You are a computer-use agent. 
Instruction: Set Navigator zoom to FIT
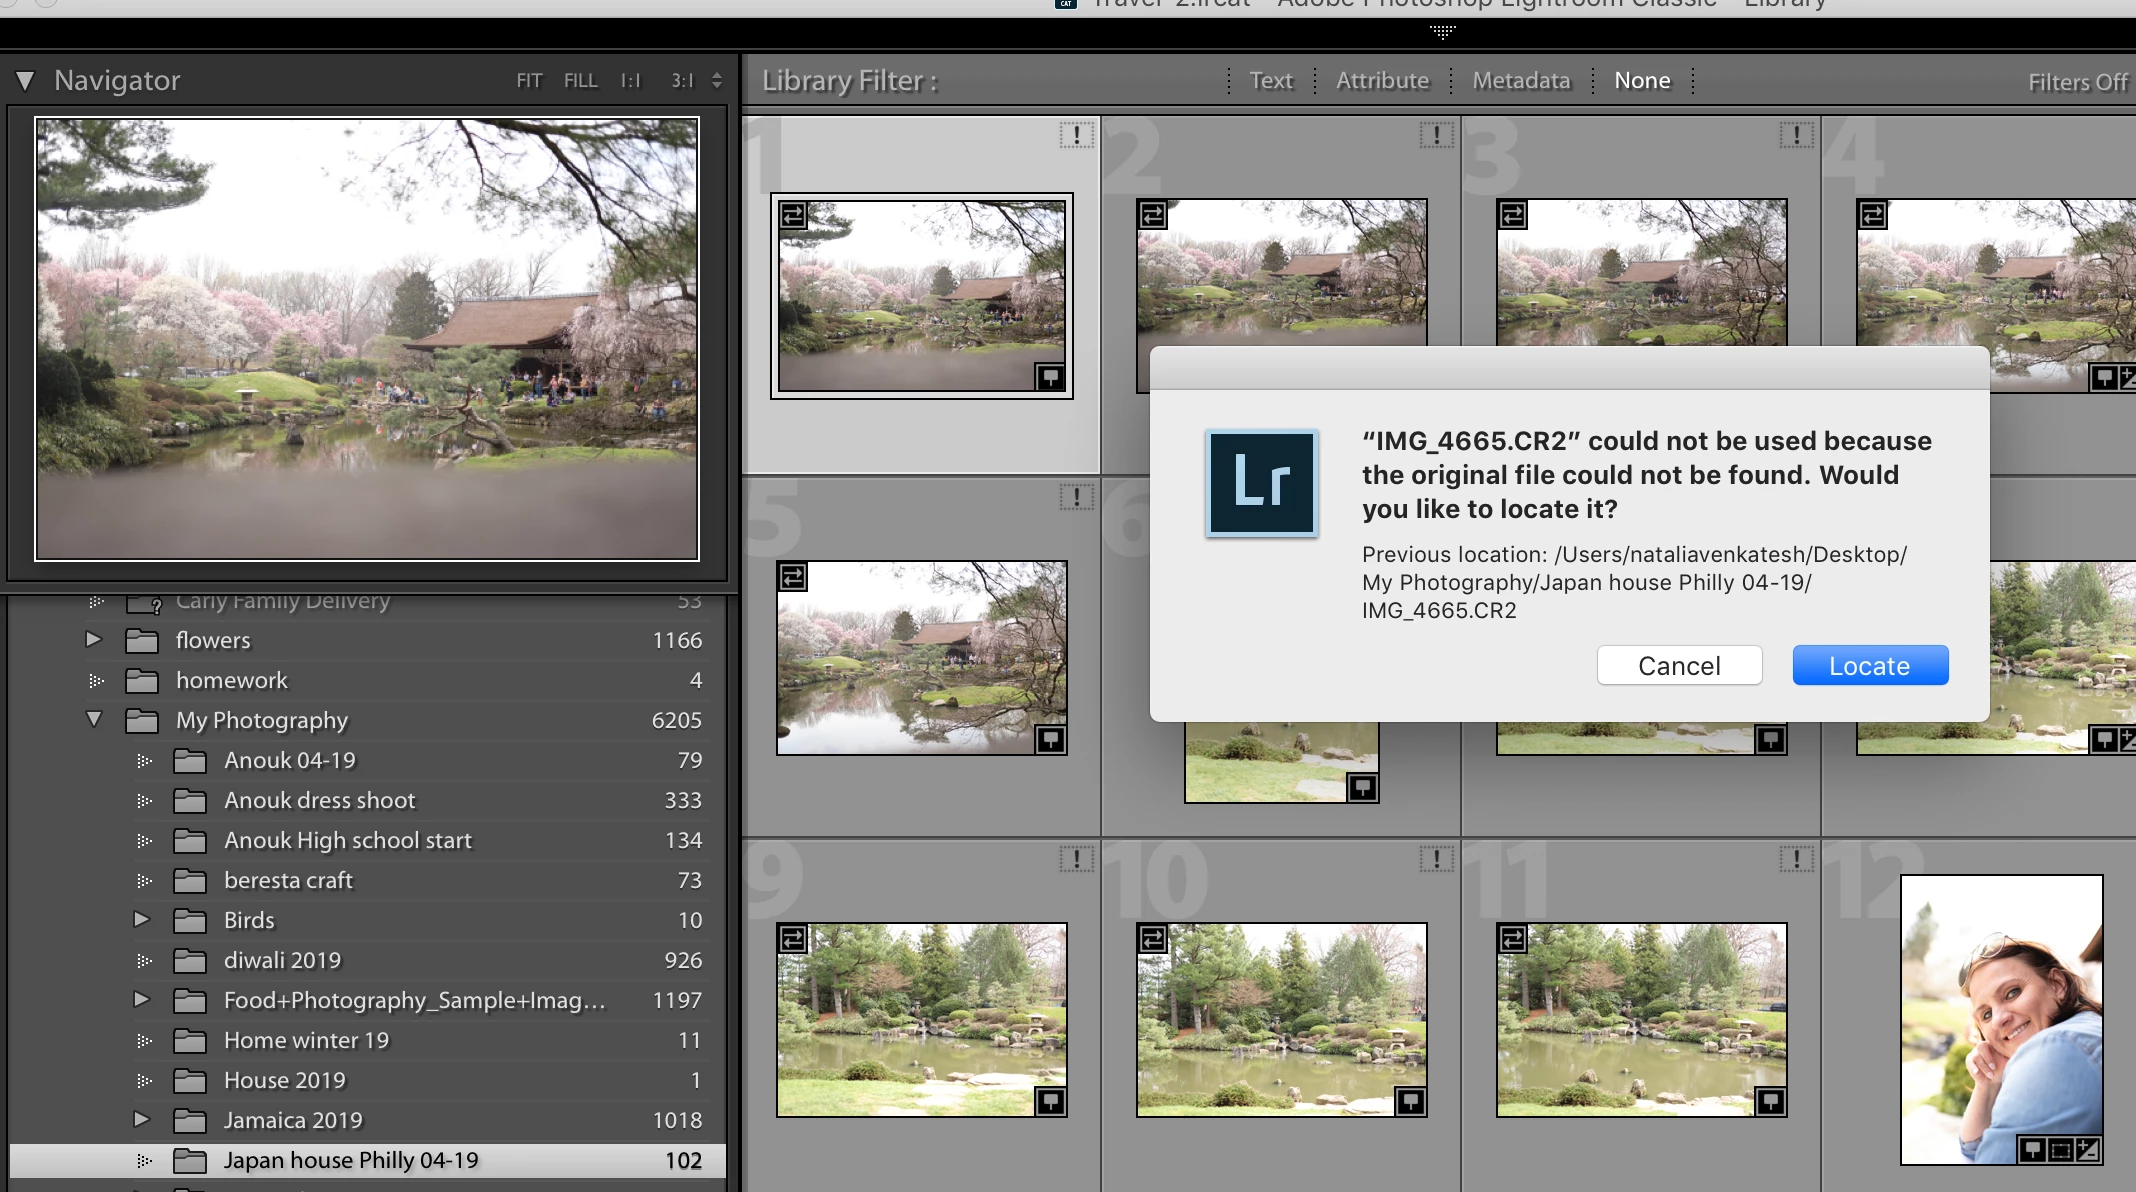tap(529, 81)
